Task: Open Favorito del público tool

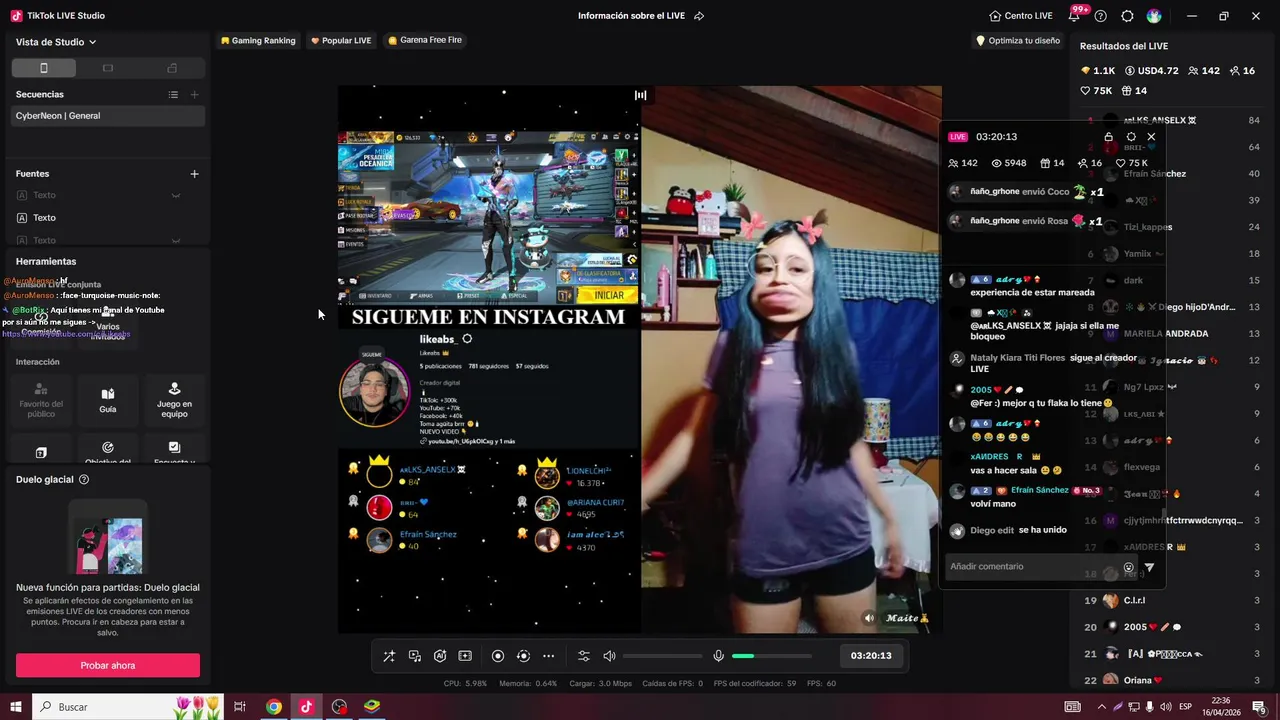Action: (41, 400)
